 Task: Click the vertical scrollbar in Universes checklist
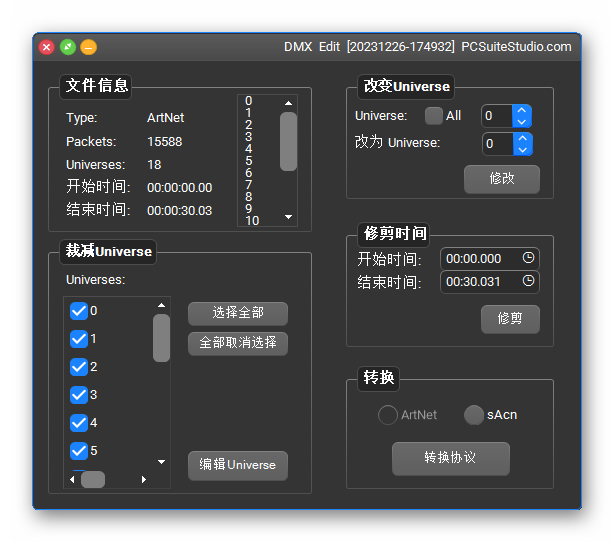[161, 338]
